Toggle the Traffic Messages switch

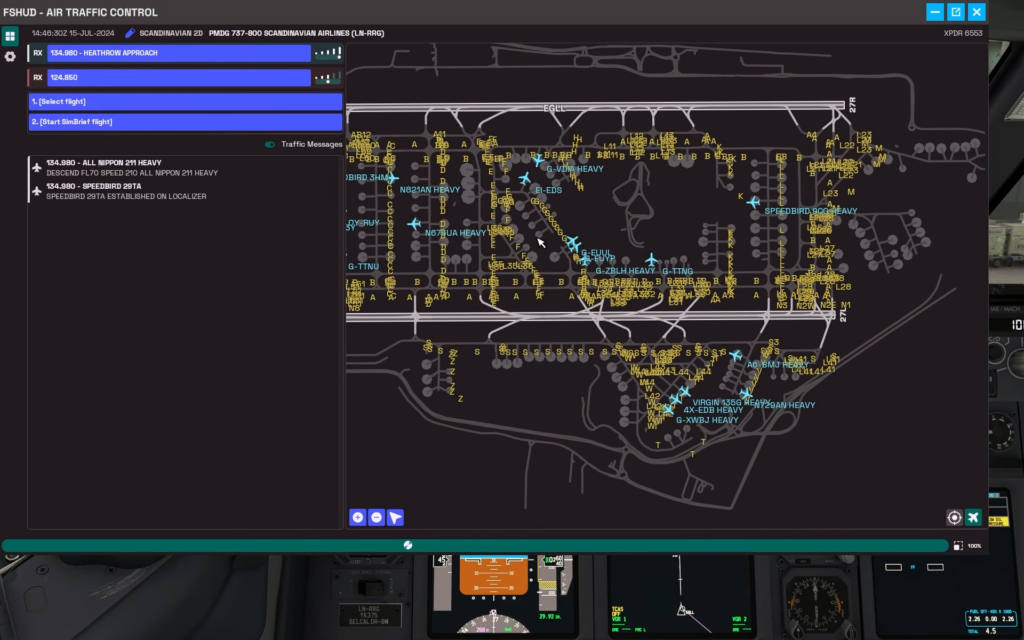[x=270, y=144]
